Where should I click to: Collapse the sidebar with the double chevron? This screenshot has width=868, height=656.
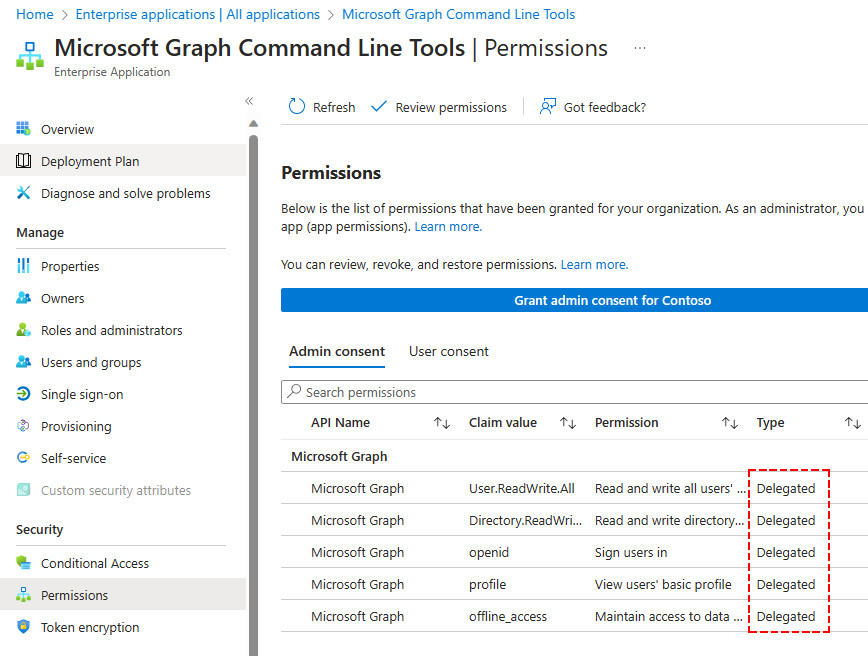pos(249,101)
